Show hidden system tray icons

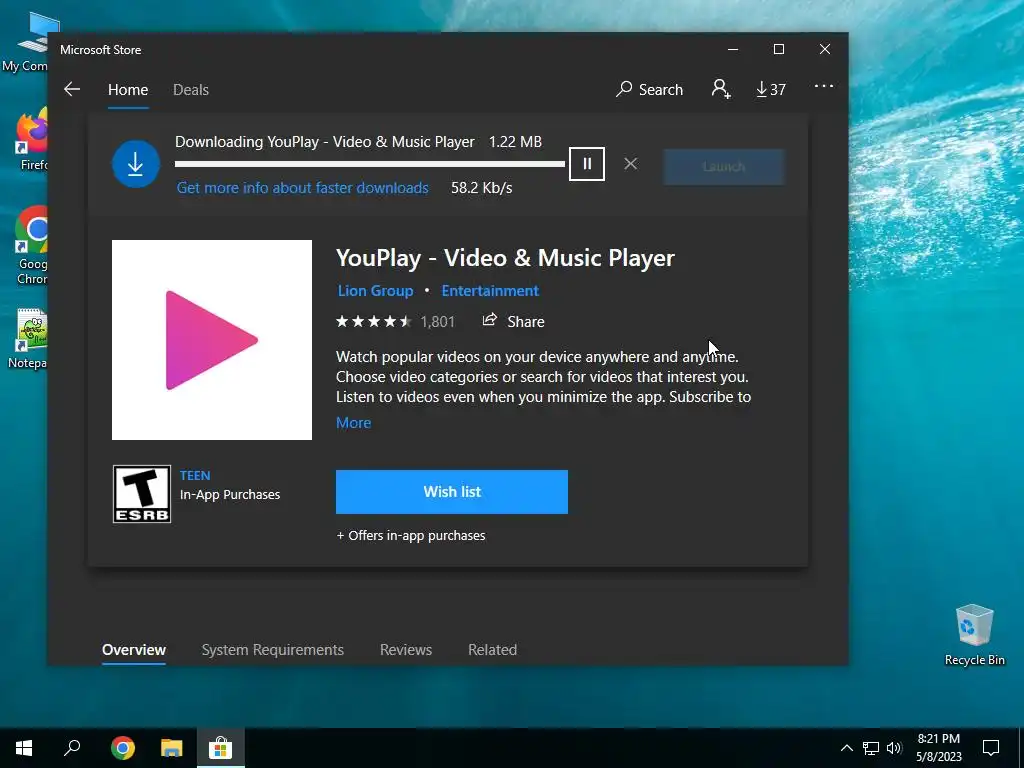coord(846,748)
